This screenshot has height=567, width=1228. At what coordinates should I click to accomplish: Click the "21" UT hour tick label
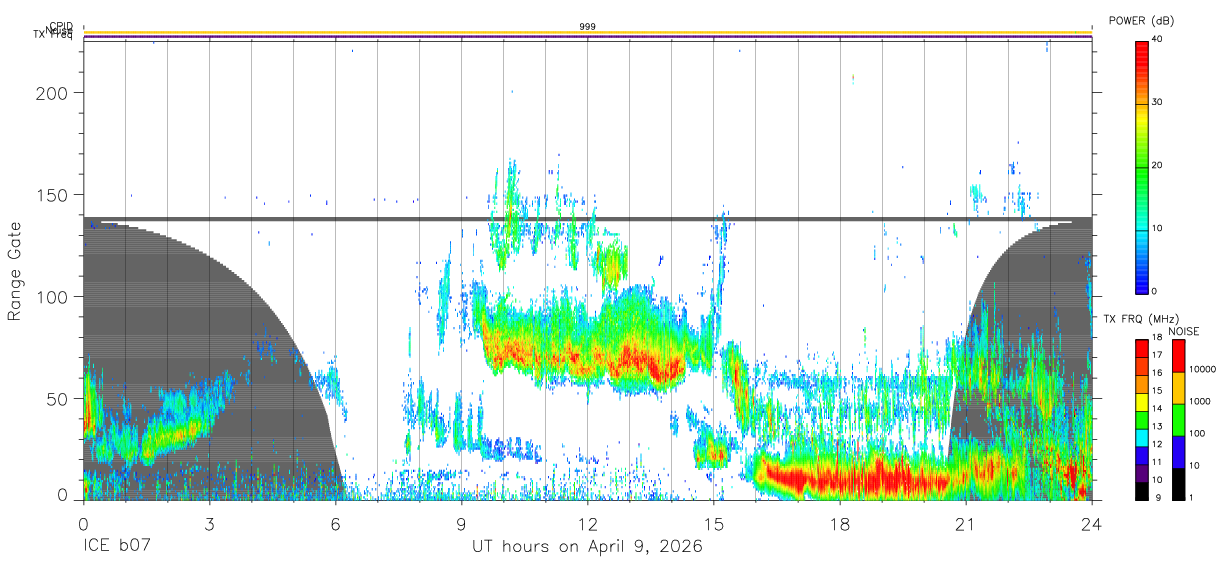[x=966, y=523]
